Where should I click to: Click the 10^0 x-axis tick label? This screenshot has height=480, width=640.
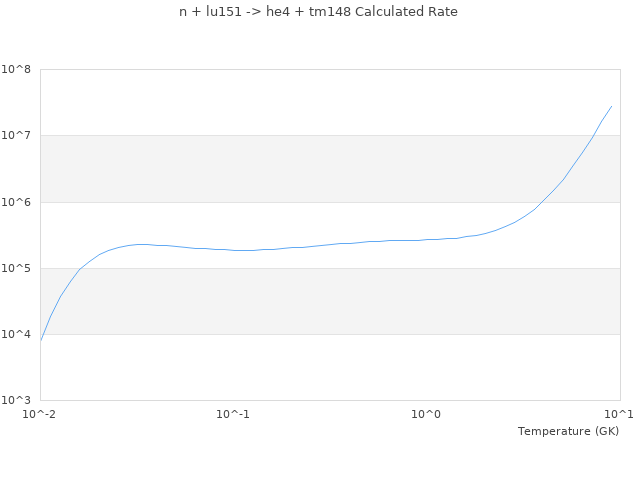(x=427, y=414)
